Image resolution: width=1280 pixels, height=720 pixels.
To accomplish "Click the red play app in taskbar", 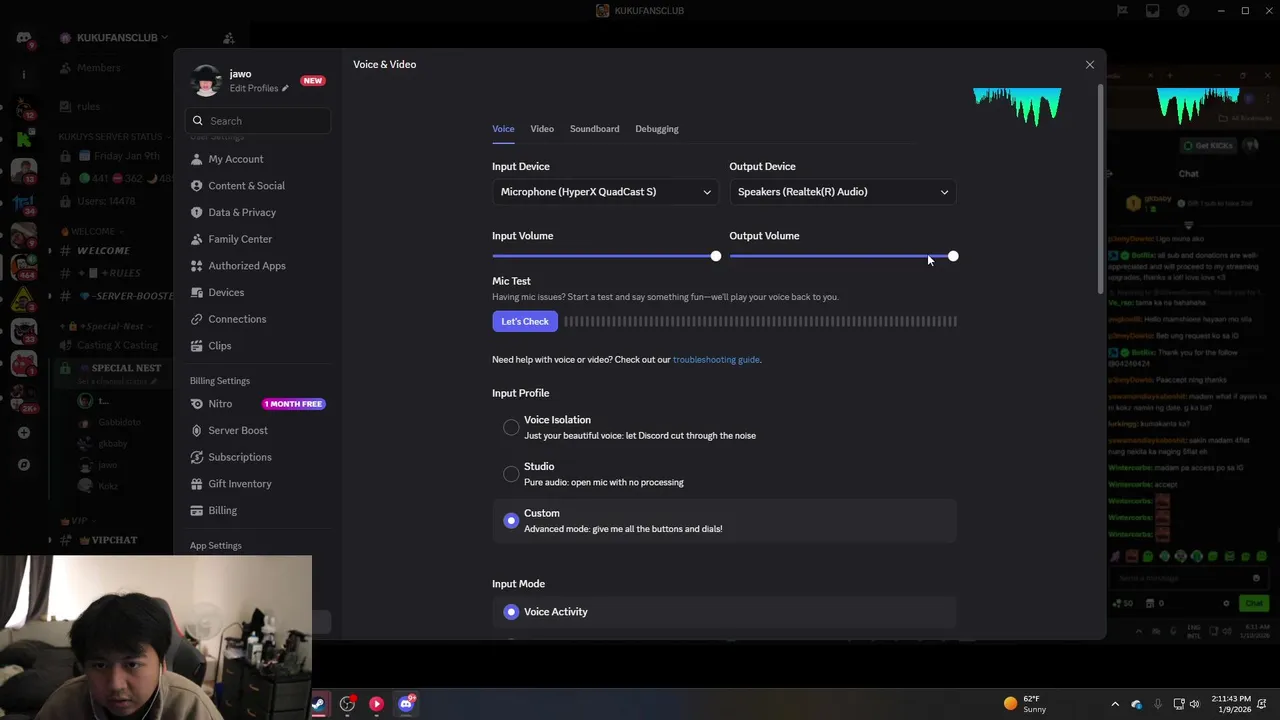I will [376, 704].
